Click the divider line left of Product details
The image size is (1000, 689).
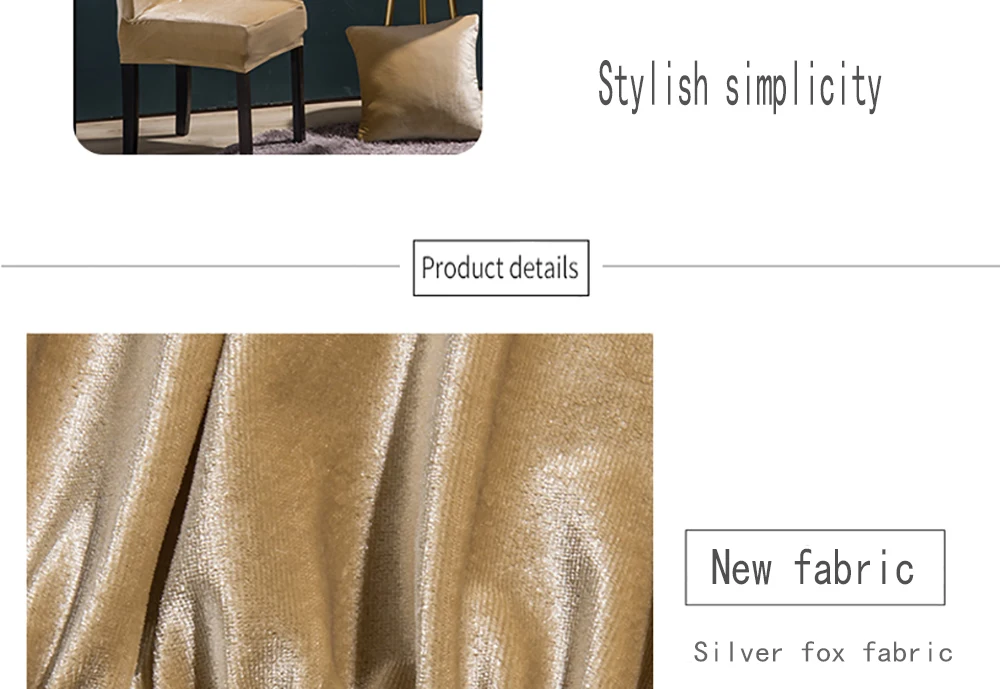click(200, 266)
